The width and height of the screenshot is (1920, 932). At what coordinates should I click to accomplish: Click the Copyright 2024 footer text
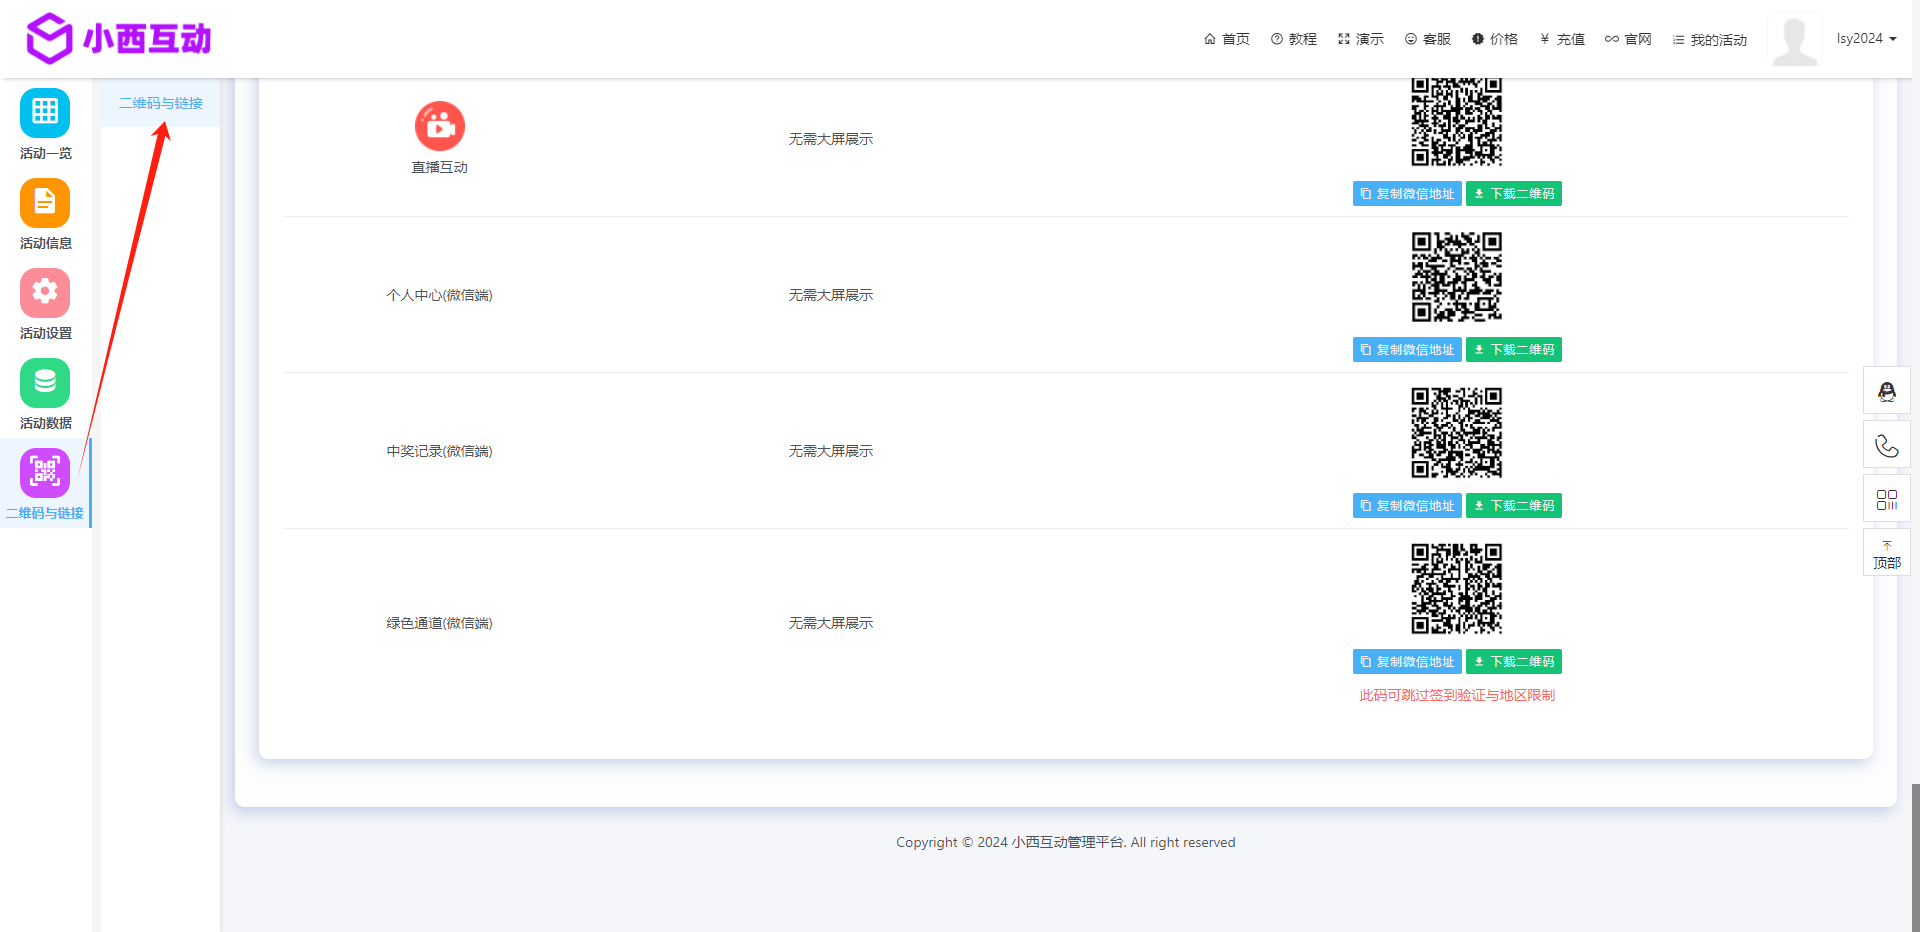1066,842
